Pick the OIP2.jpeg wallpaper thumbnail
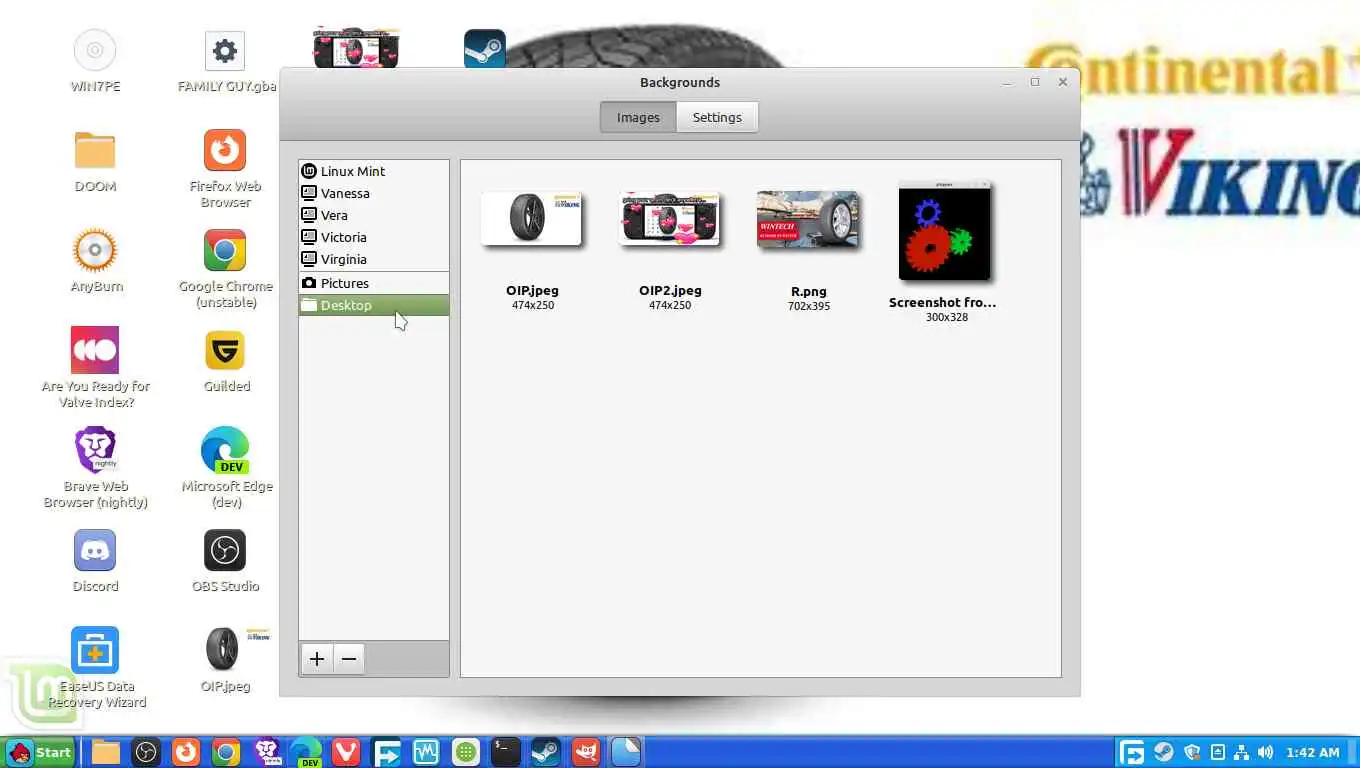Viewport: 1360px width, 768px height. 669,218
